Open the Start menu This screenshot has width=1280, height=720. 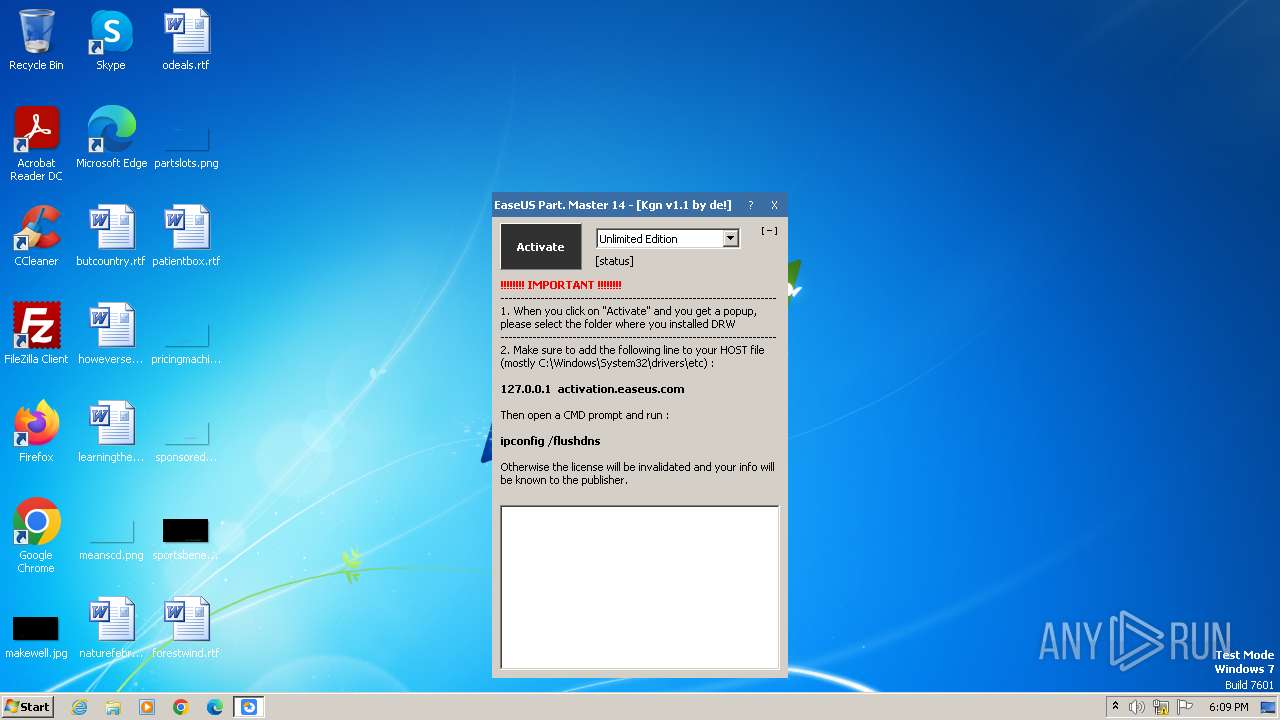27,707
